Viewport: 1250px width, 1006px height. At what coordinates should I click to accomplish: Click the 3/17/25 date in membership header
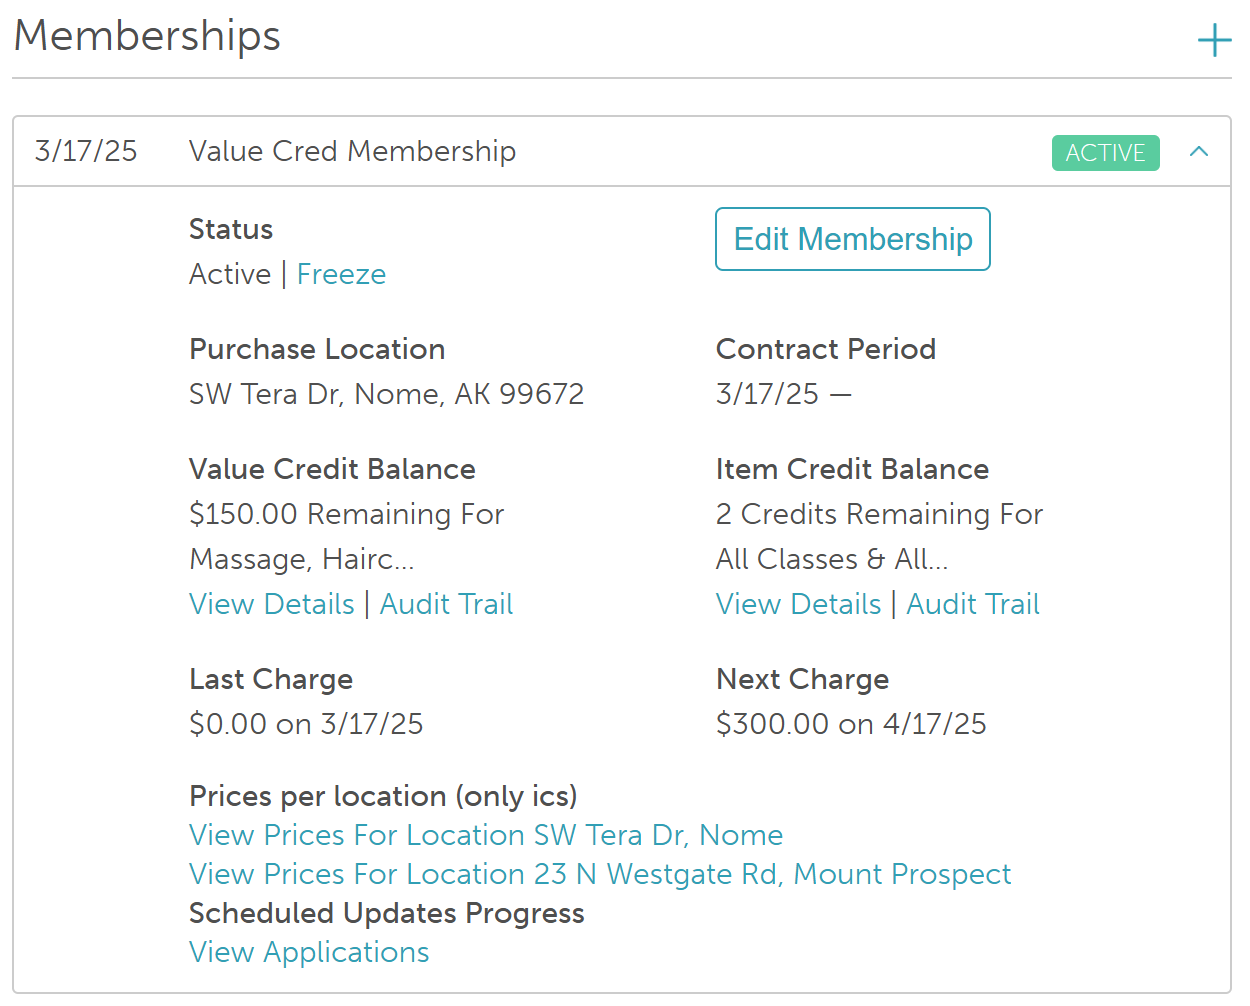(x=86, y=151)
